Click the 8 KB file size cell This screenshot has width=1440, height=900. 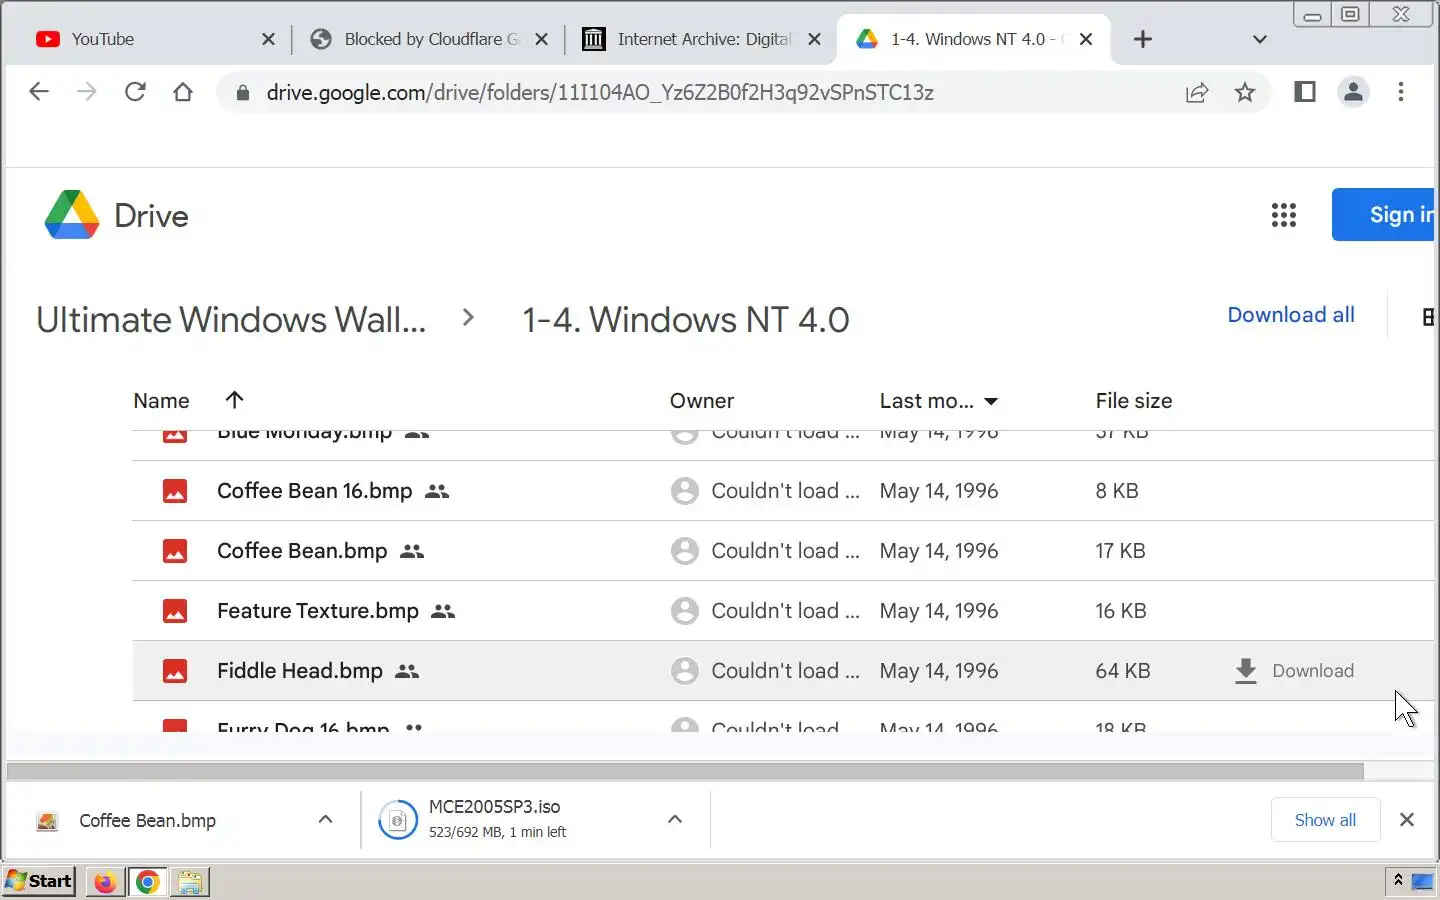coord(1117,491)
